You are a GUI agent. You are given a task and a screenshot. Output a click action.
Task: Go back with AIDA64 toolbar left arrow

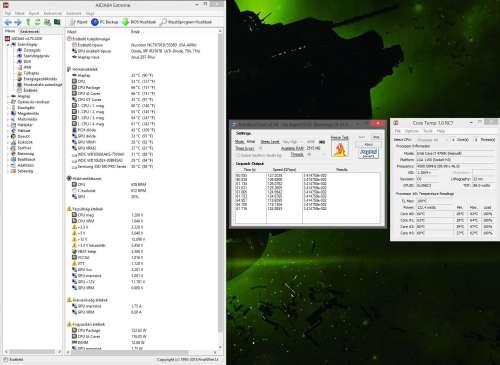pos(8,22)
